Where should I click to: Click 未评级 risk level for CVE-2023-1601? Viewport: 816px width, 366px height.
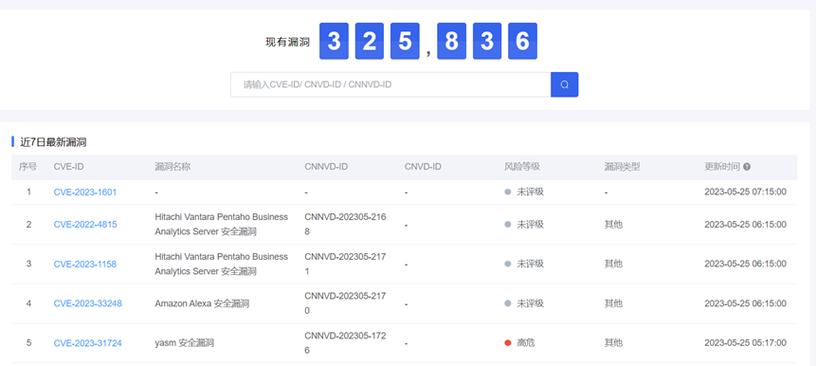524,192
